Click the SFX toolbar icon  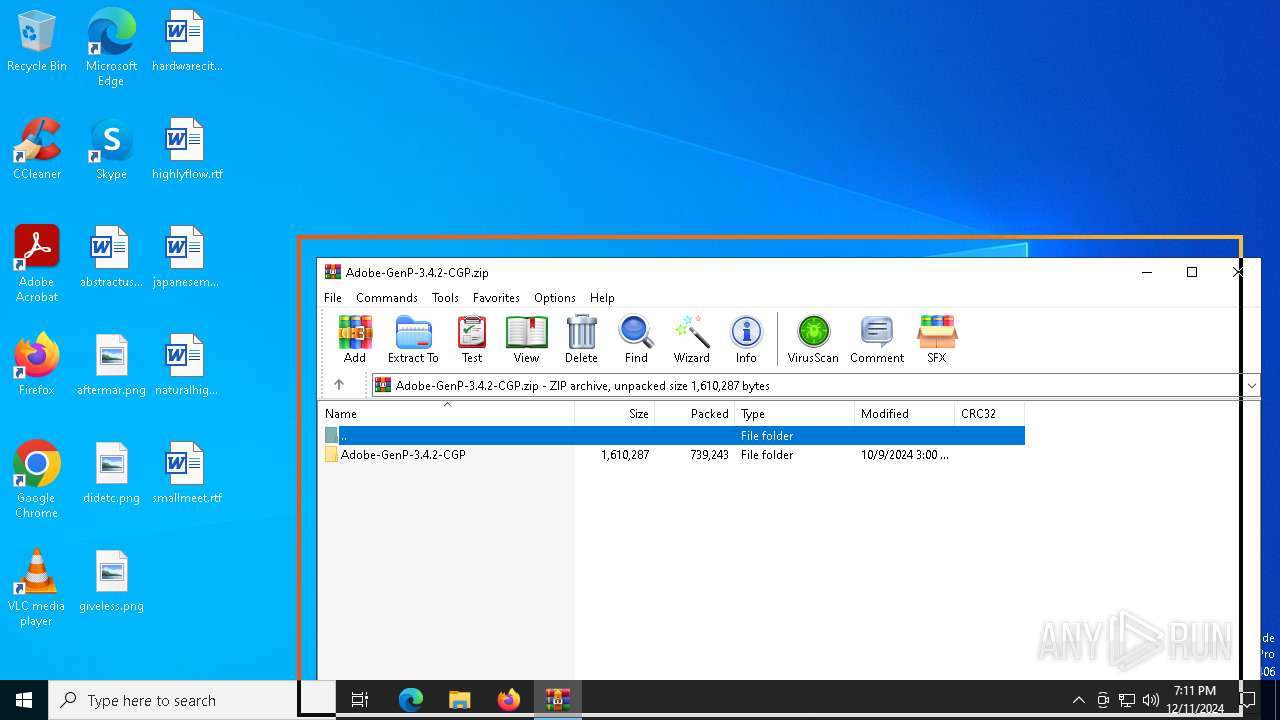coord(936,339)
